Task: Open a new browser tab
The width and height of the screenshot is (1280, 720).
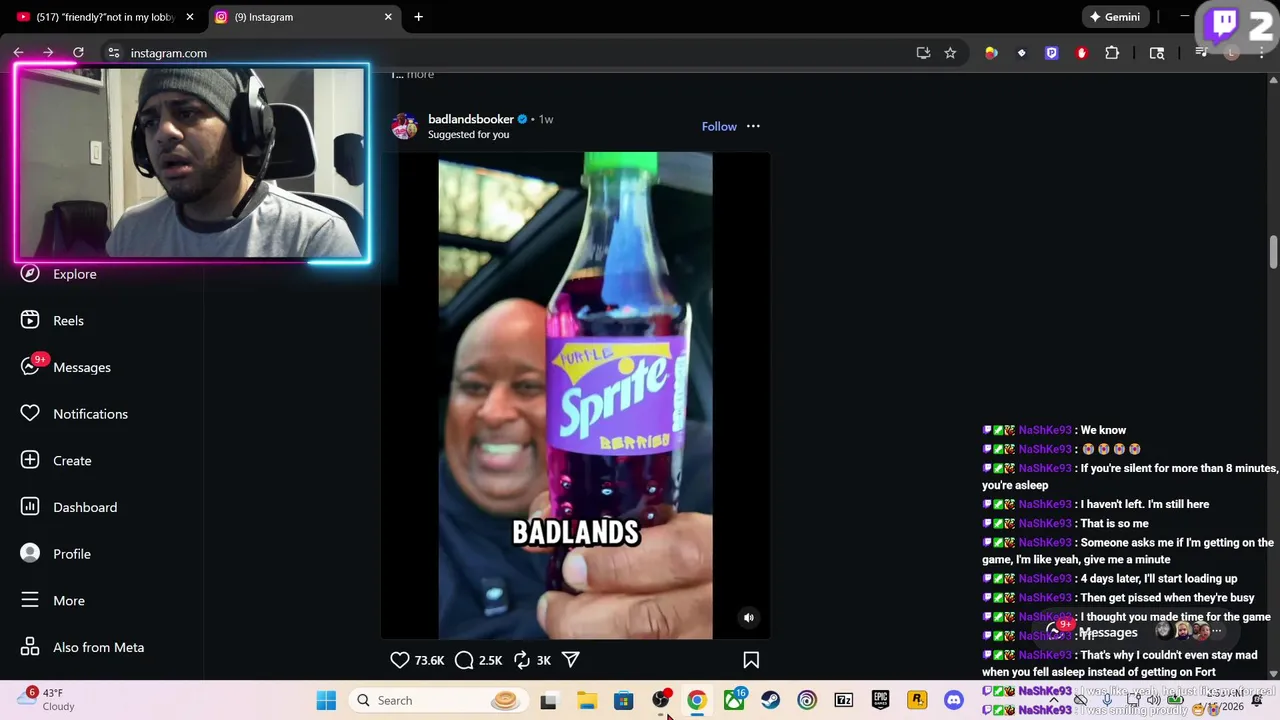Action: pos(418,17)
